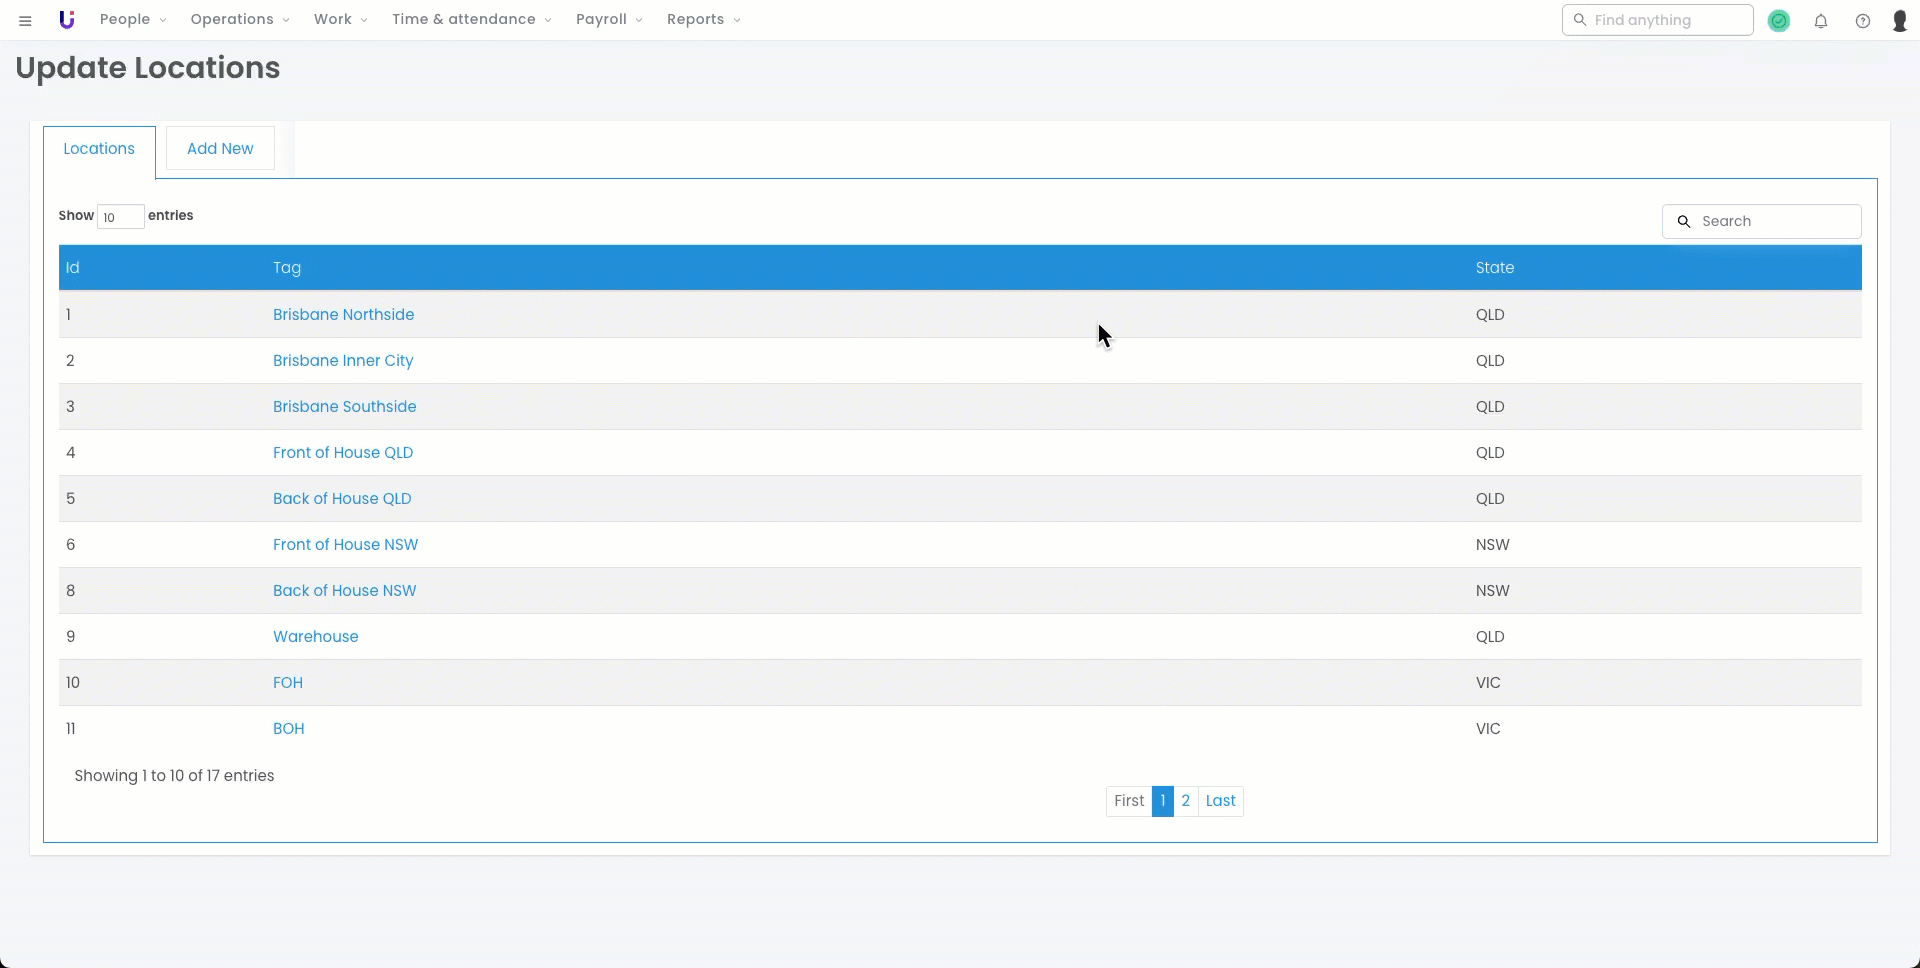Select the Locations tab
Screen dimensions: 1920x968
click(99, 149)
